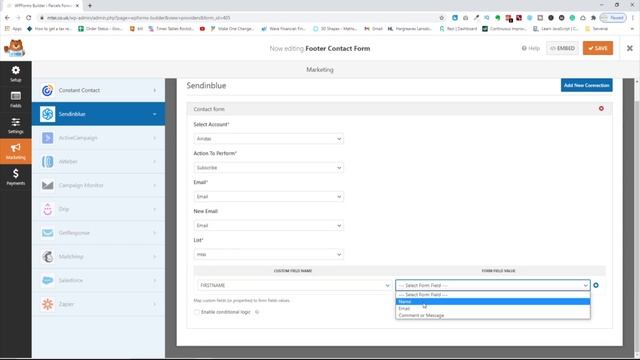This screenshot has height=360, width=640.
Task: Open the Settings panel
Action: point(16,126)
